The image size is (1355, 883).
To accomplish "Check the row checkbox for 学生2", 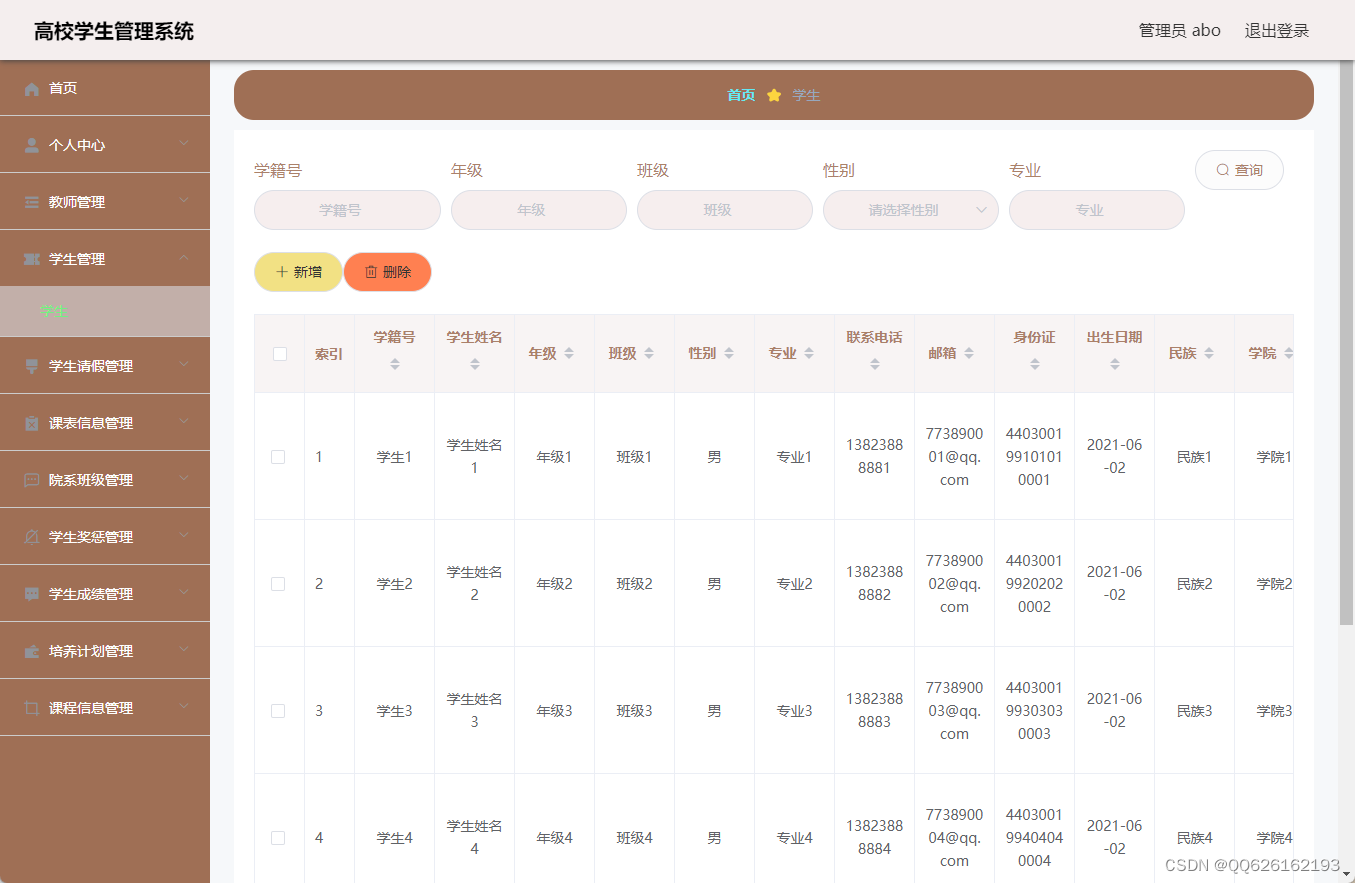I will 278,584.
